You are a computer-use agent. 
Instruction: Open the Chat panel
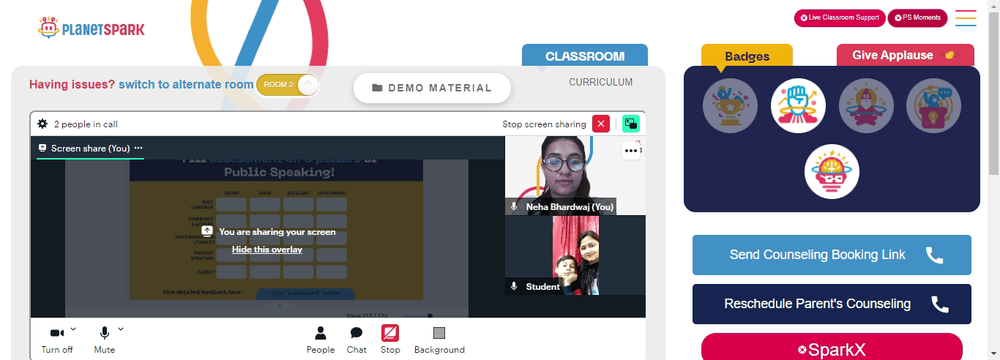point(357,340)
